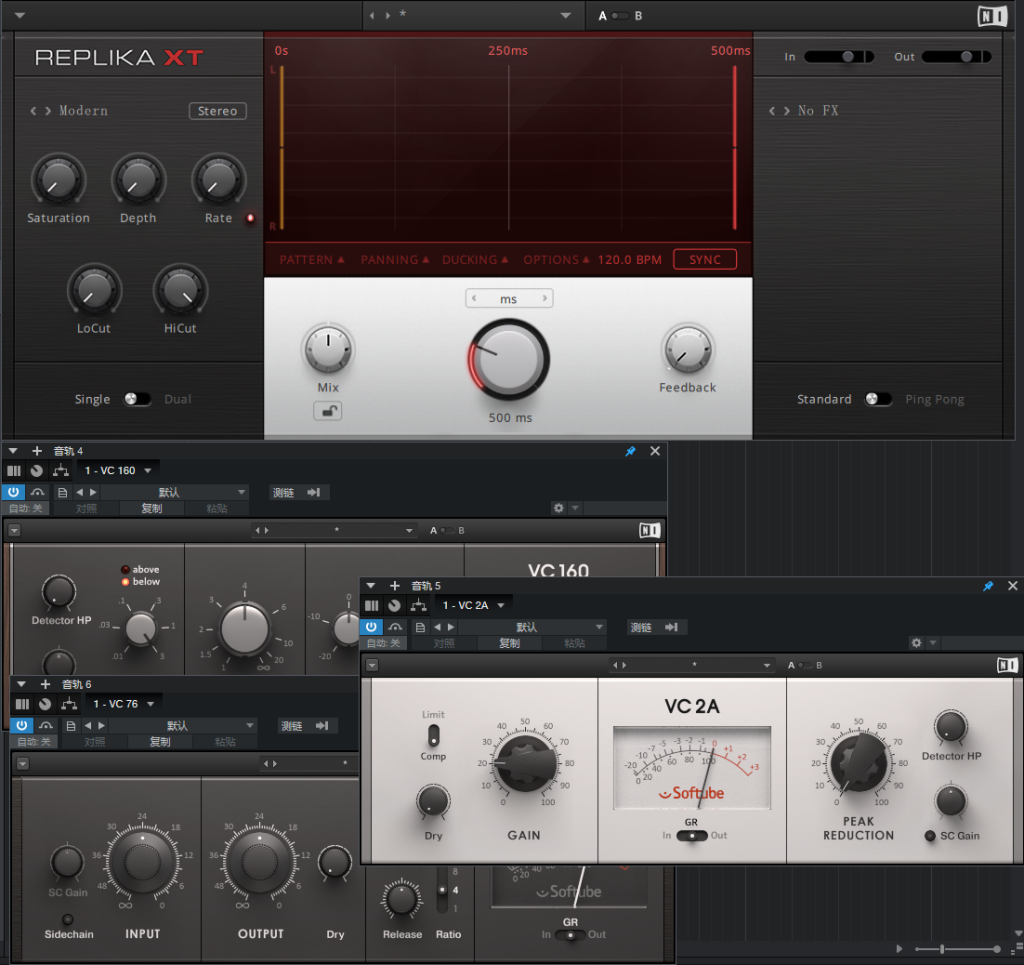Click 复制 in VC 76 toolbar

pos(160,742)
